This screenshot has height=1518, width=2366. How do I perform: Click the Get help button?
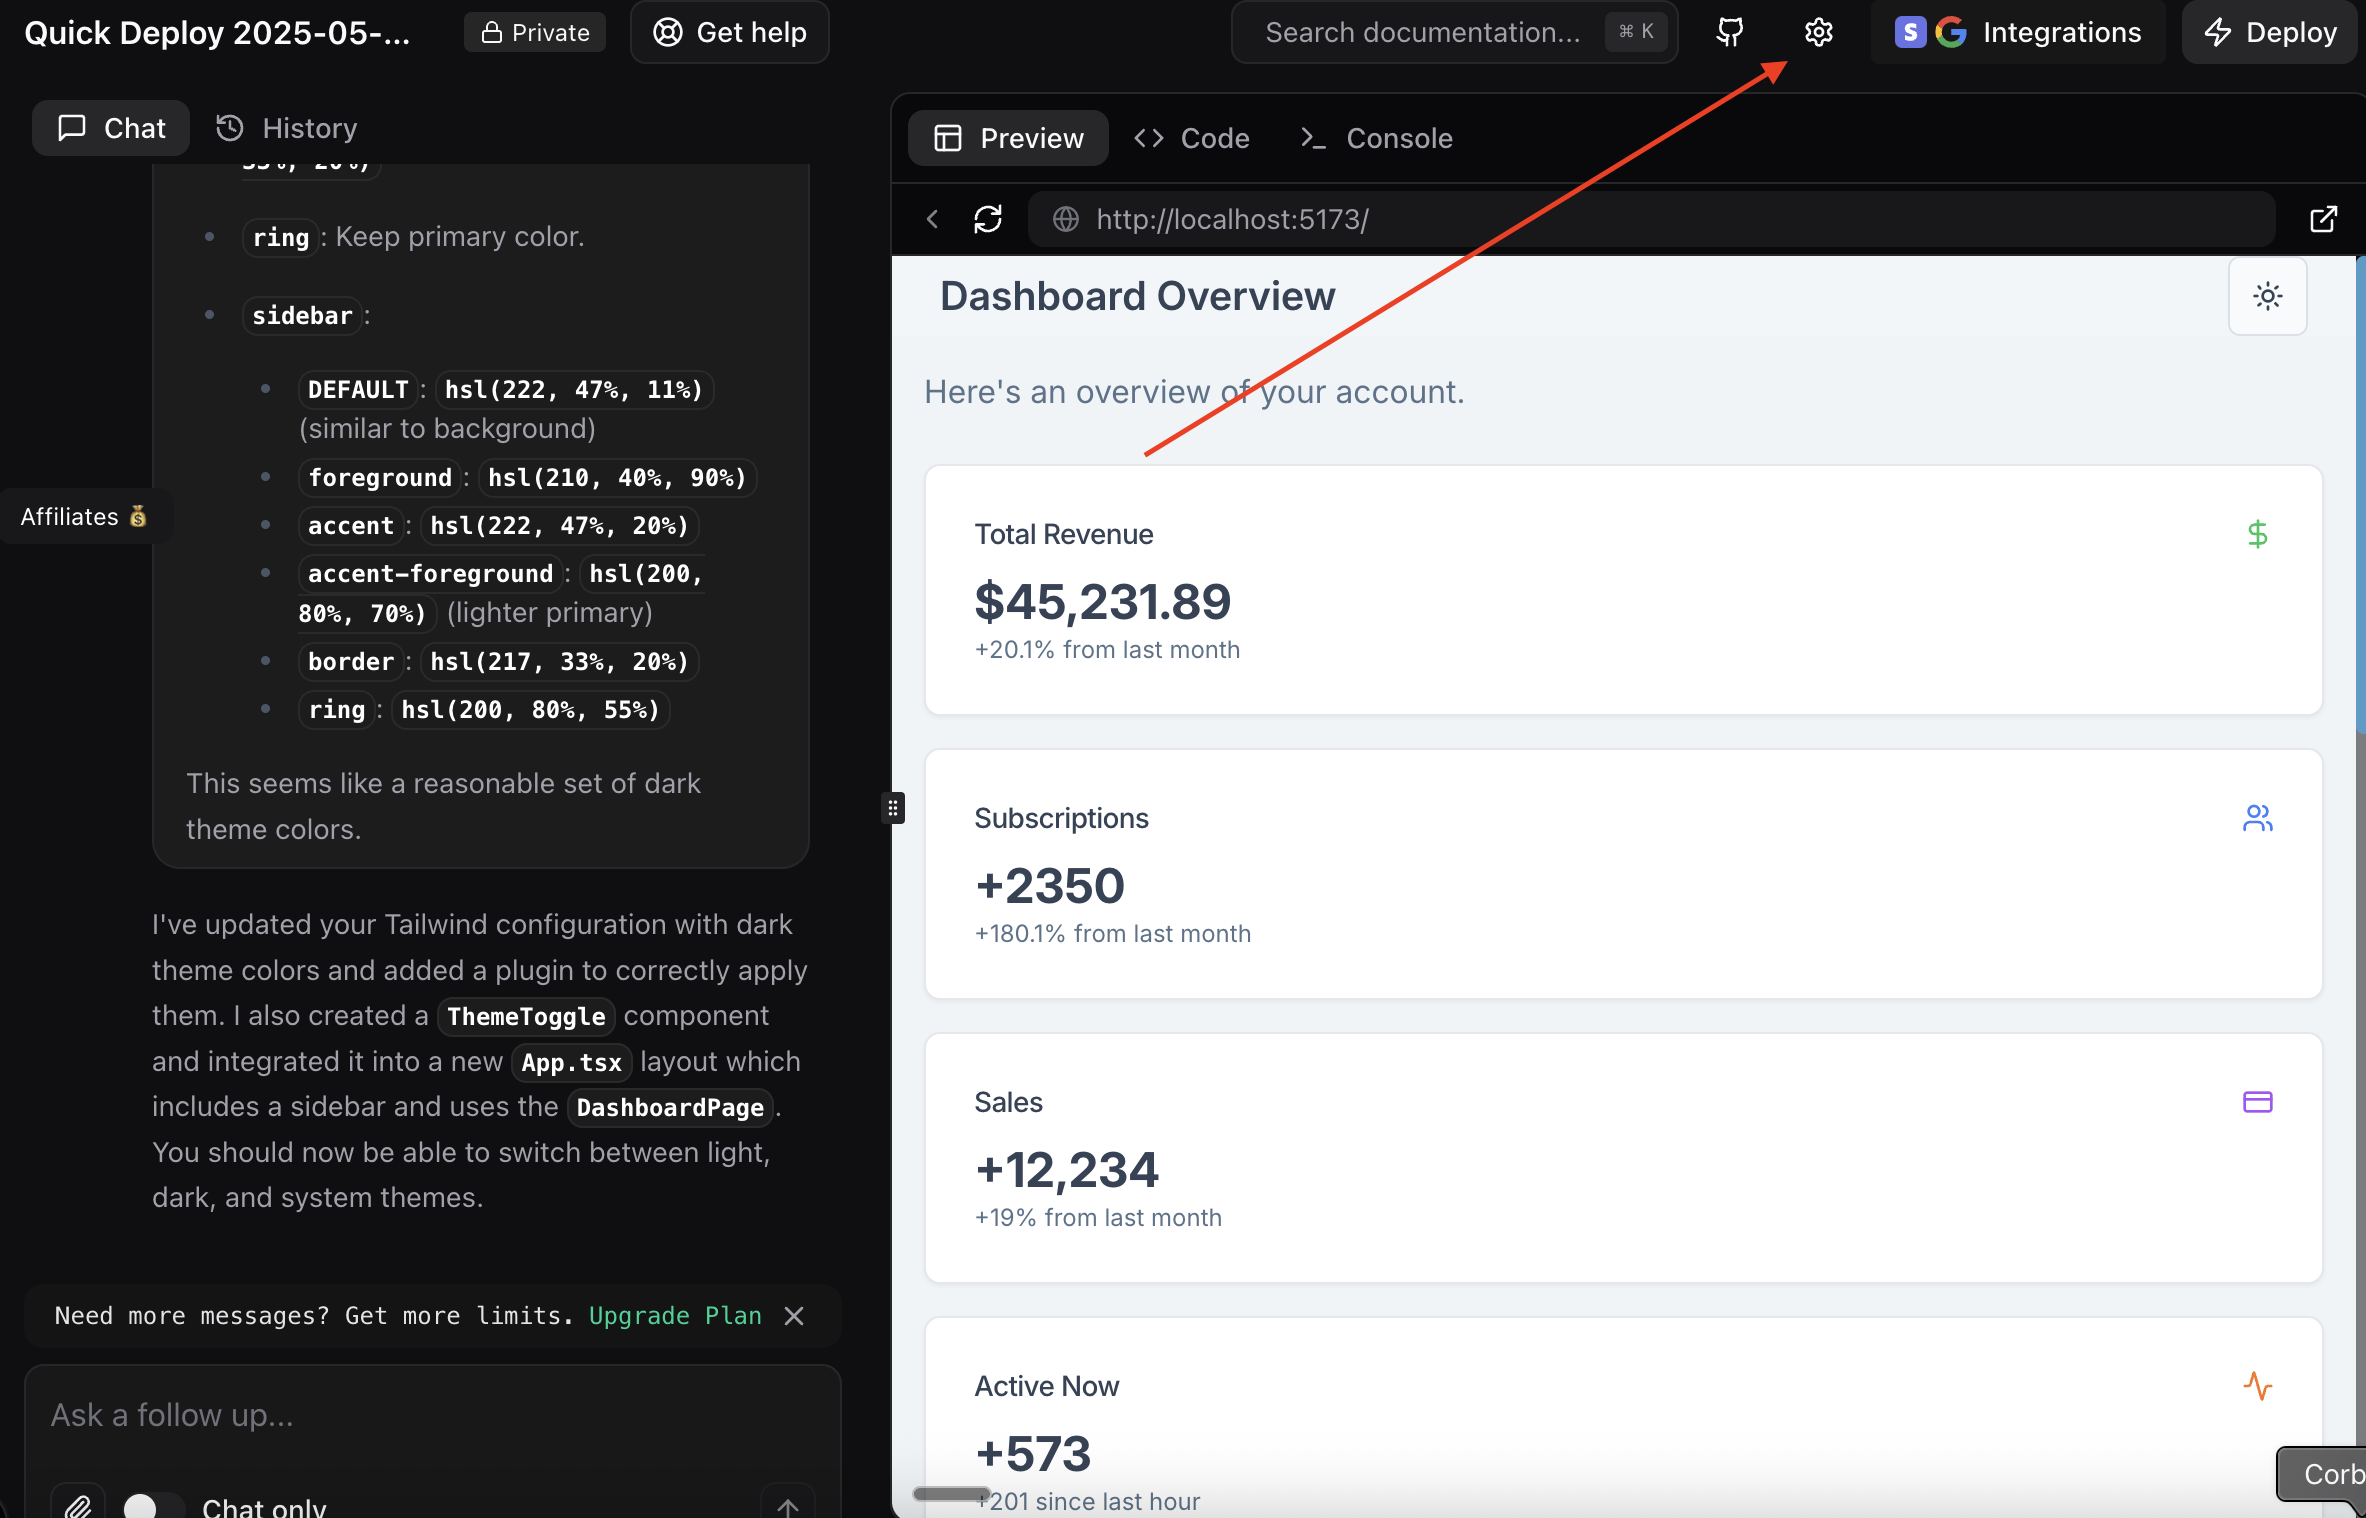click(730, 32)
